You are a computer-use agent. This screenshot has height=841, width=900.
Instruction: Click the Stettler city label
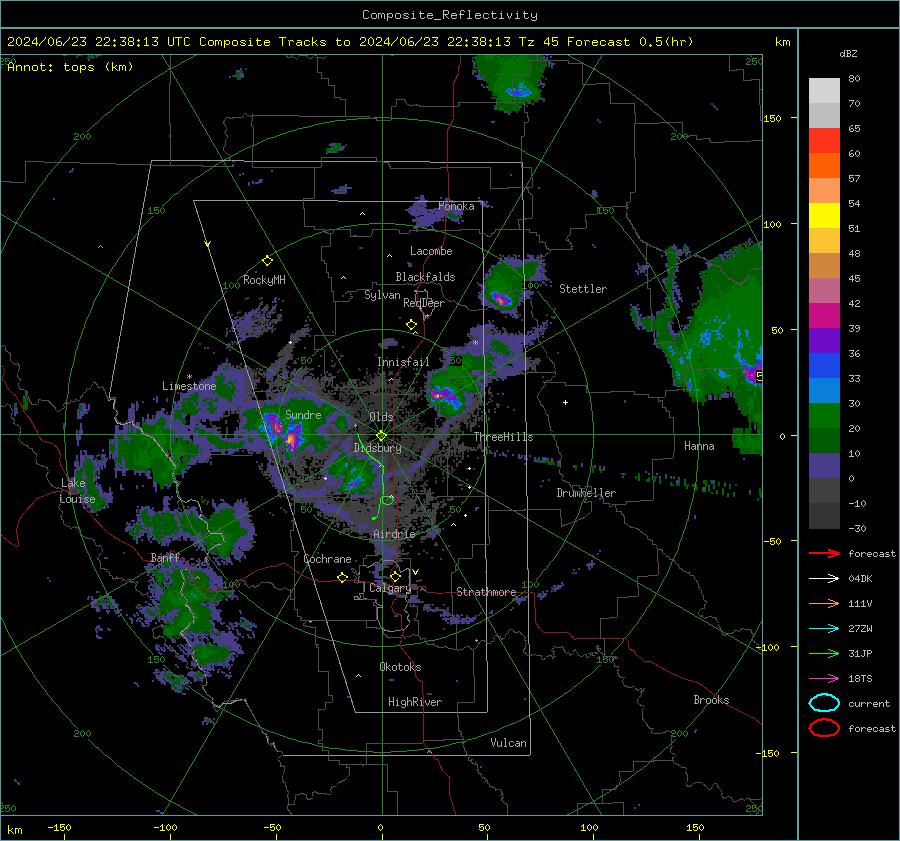coord(583,289)
